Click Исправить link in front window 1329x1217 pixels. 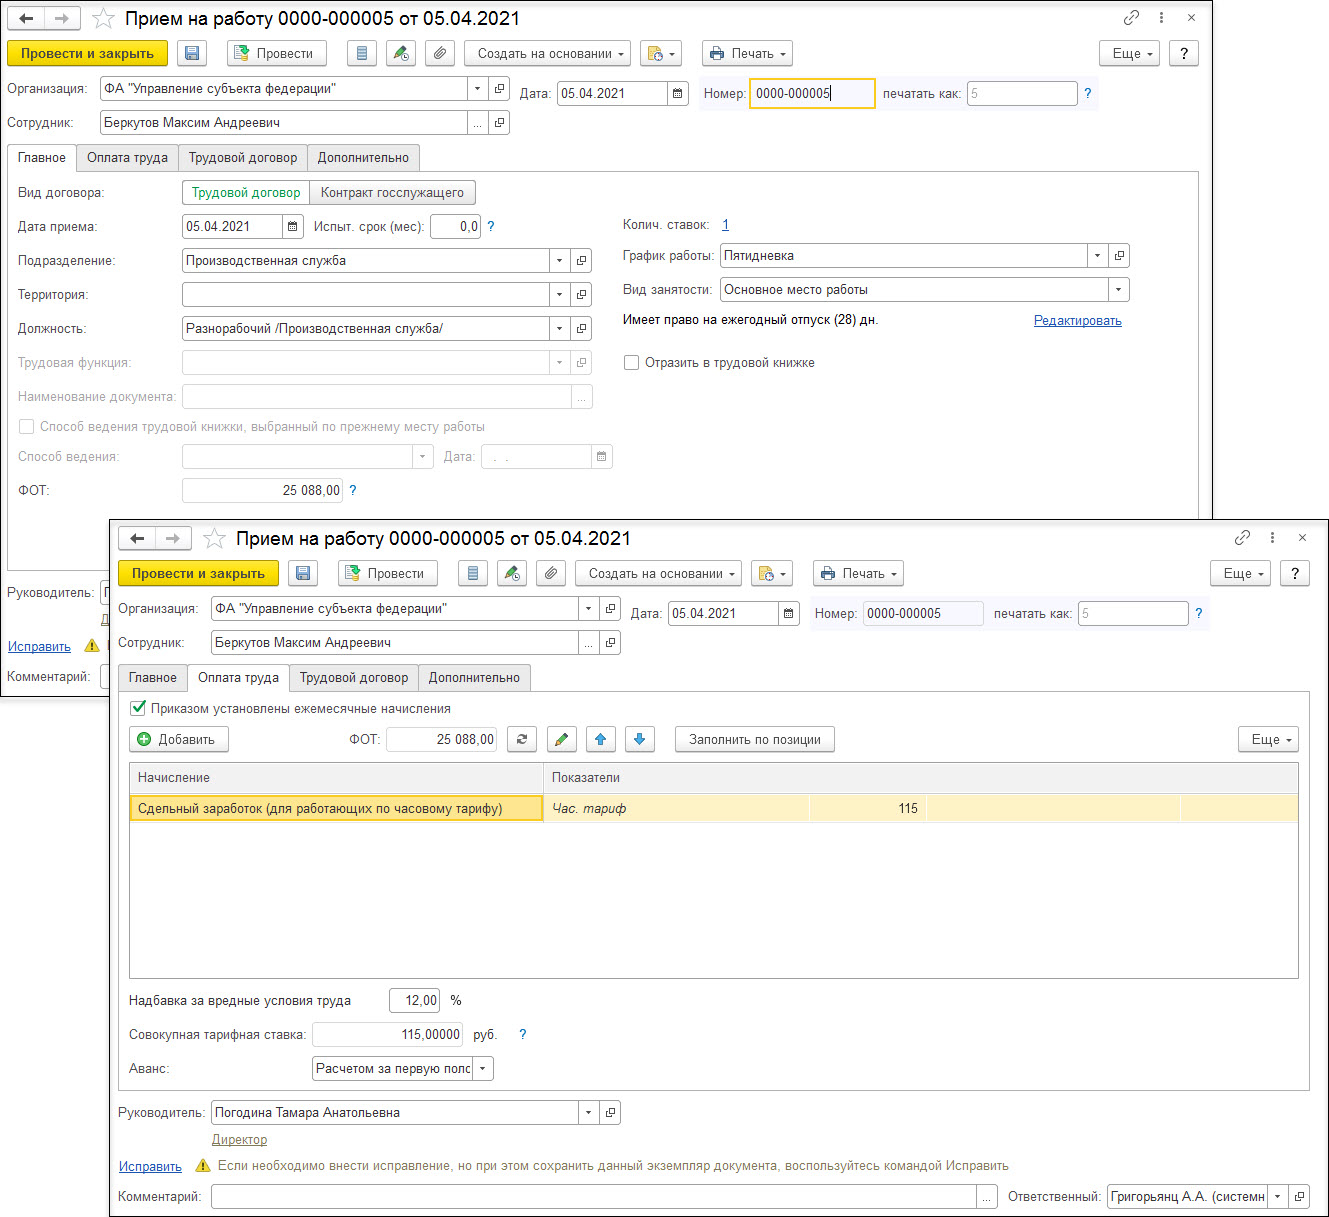click(x=150, y=1166)
